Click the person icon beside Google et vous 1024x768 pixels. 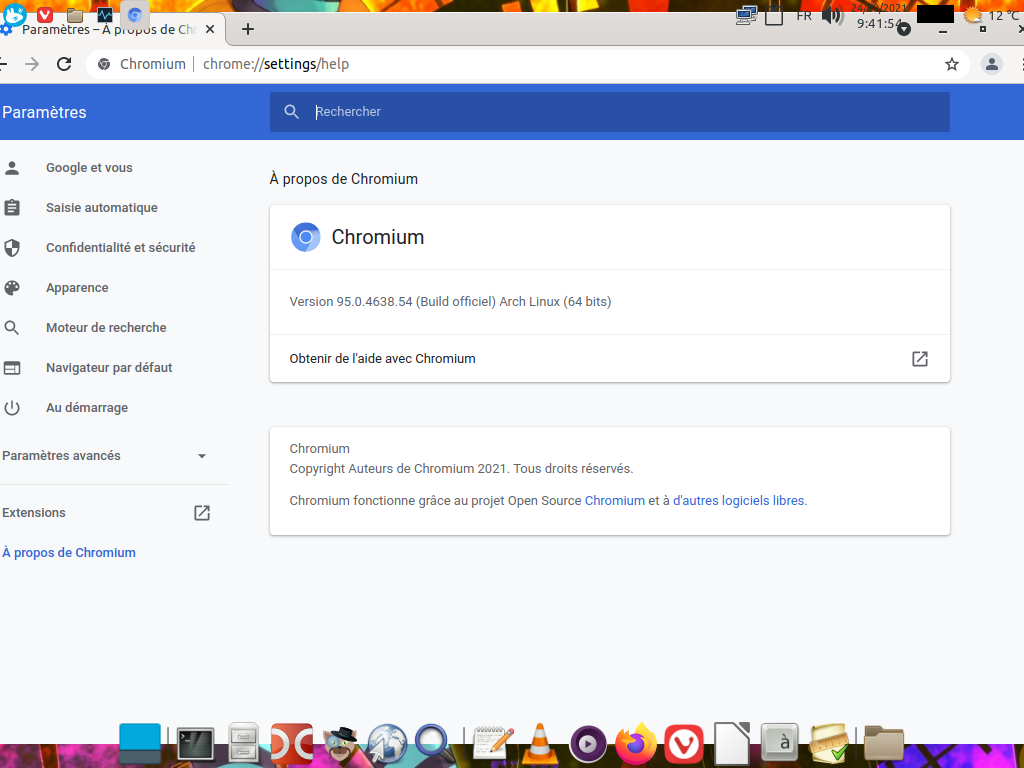[12, 168]
